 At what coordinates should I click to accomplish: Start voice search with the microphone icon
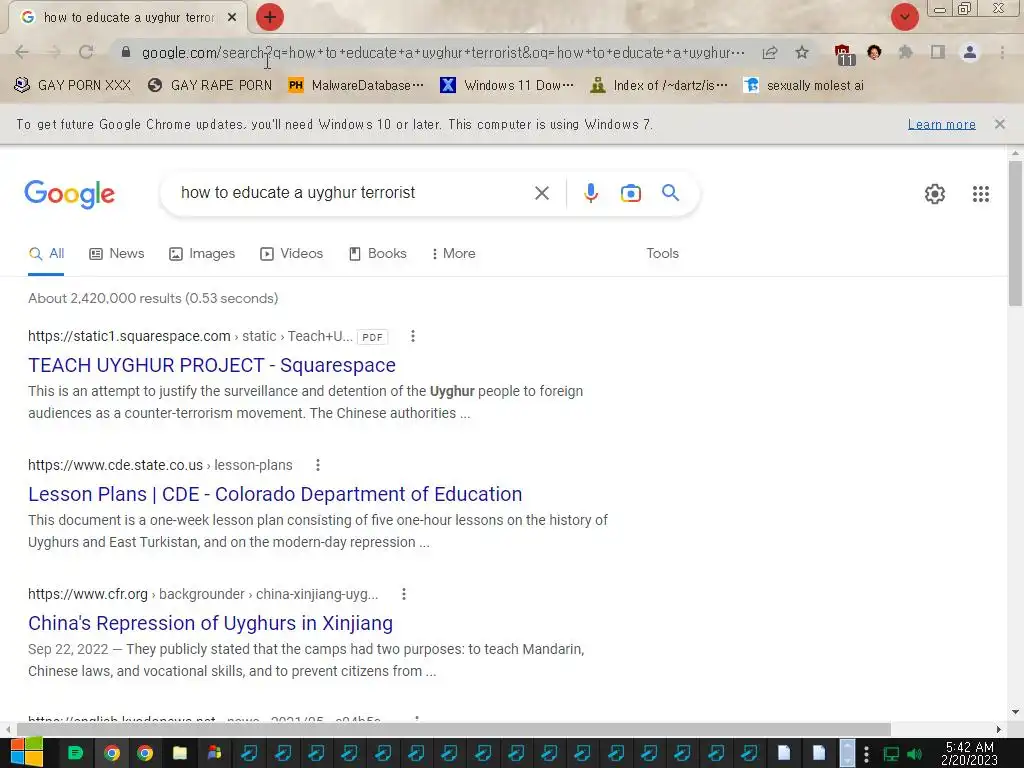(590, 193)
